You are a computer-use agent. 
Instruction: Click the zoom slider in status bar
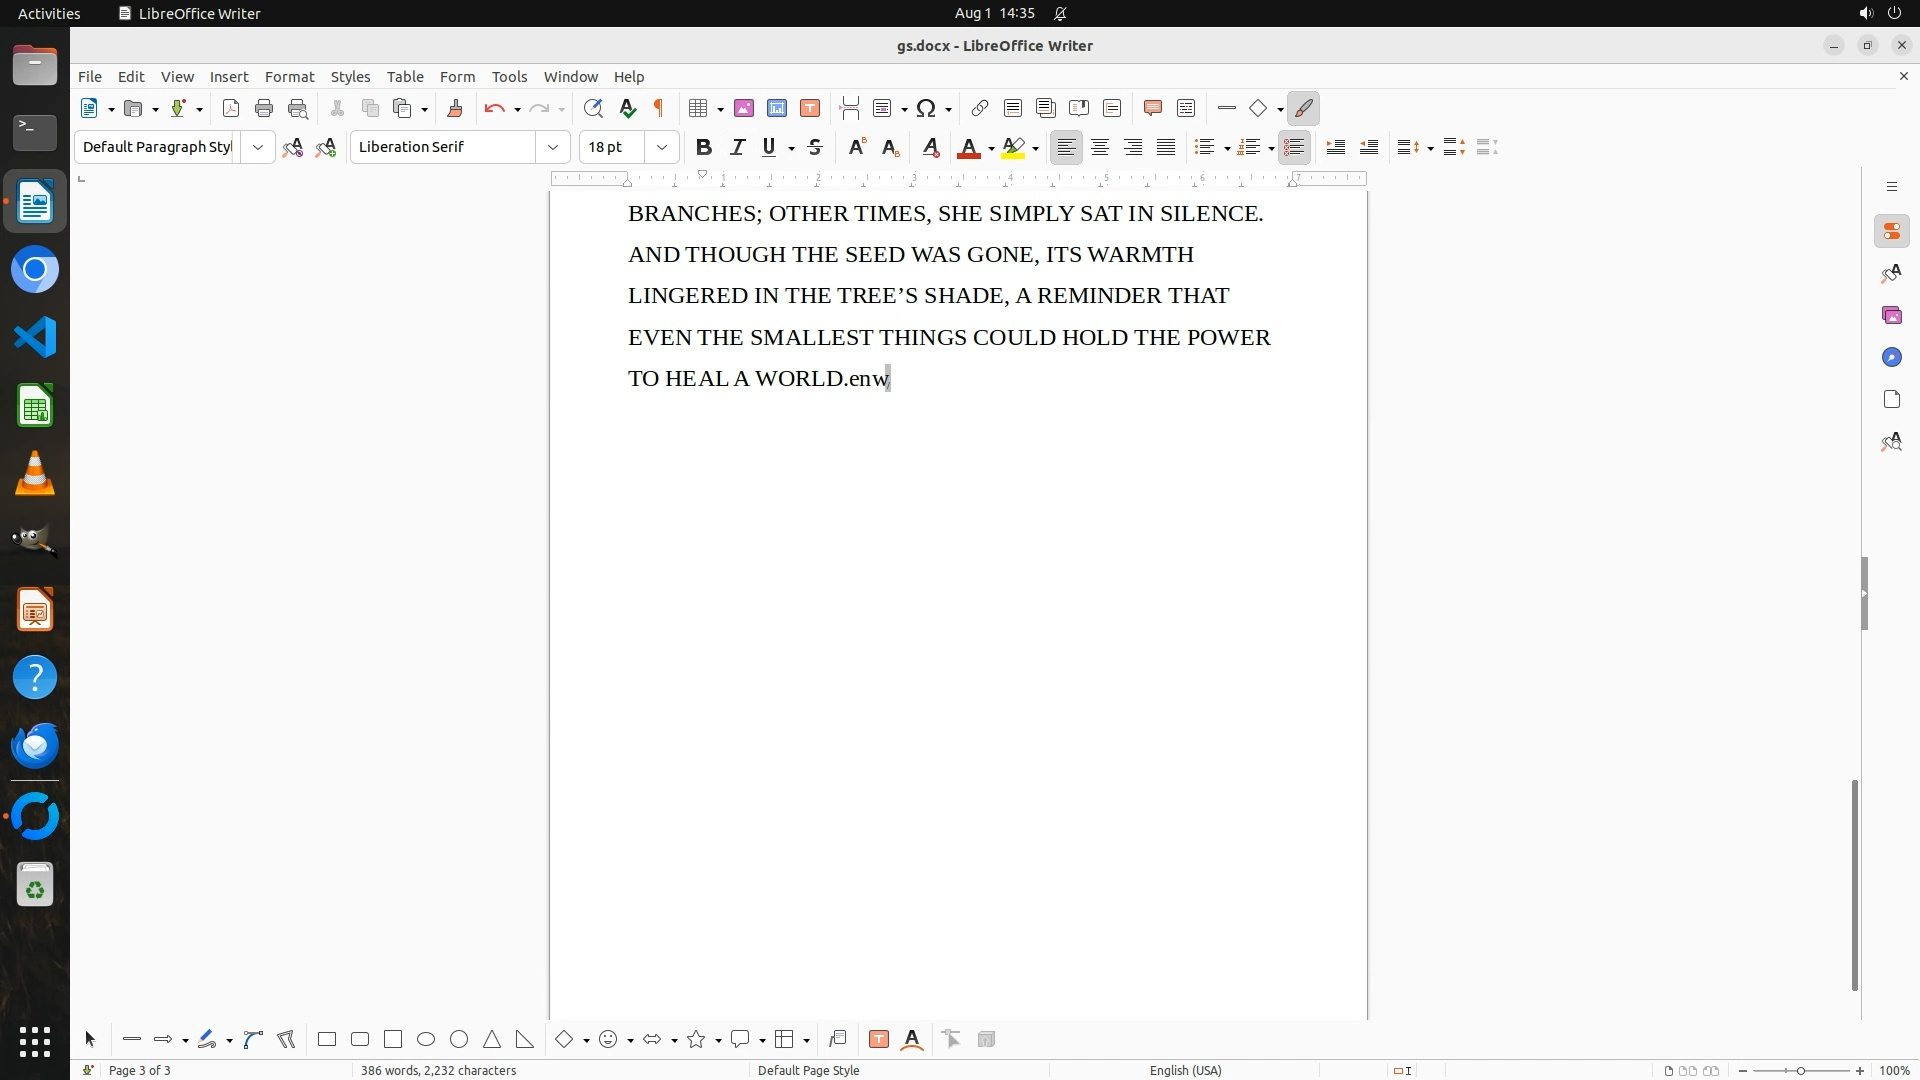pyautogui.click(x=1800, y=1070)
